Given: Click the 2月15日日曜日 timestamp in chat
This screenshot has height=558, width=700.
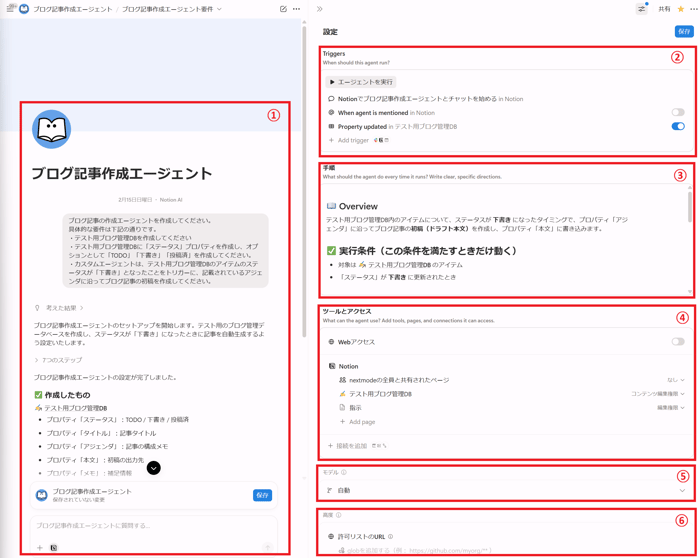Looking at the screenshot, I should pos(135,200).
